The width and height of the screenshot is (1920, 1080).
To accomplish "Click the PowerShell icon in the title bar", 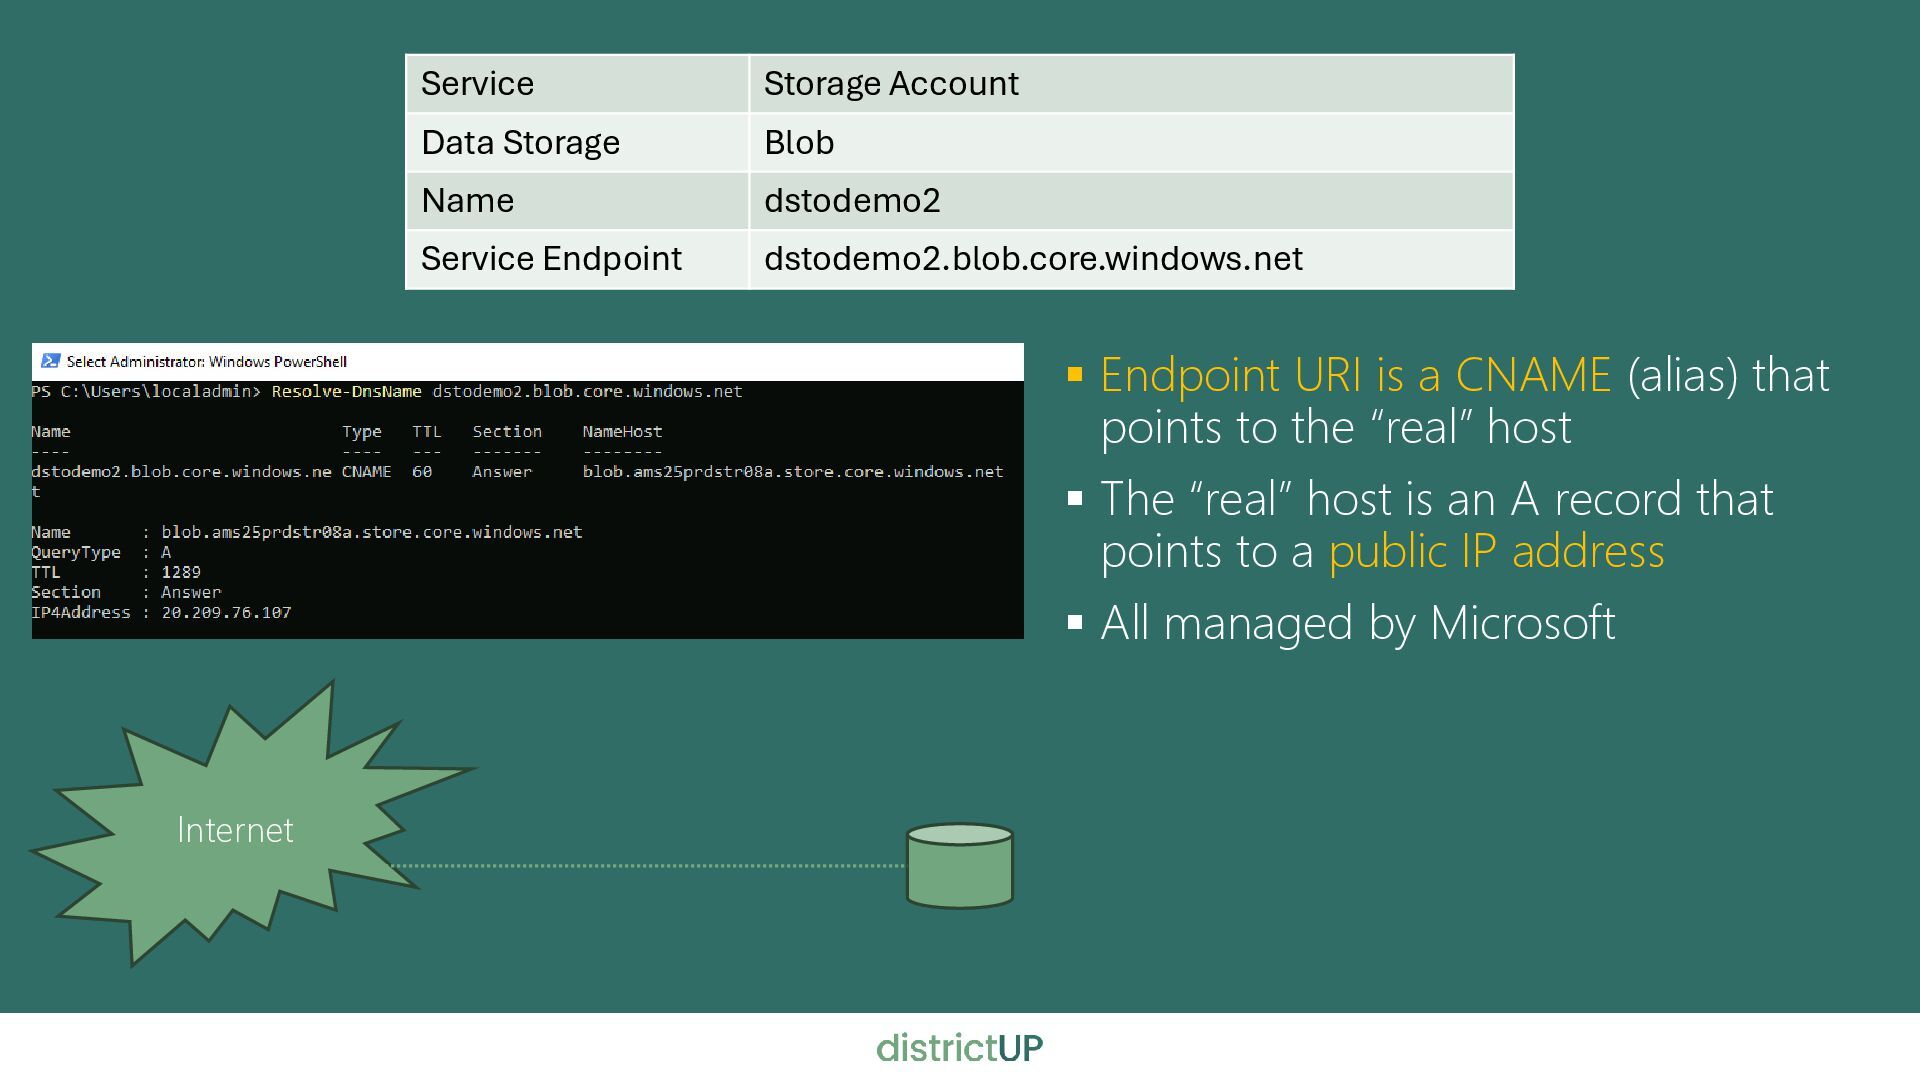I will [x=51, y=361].
